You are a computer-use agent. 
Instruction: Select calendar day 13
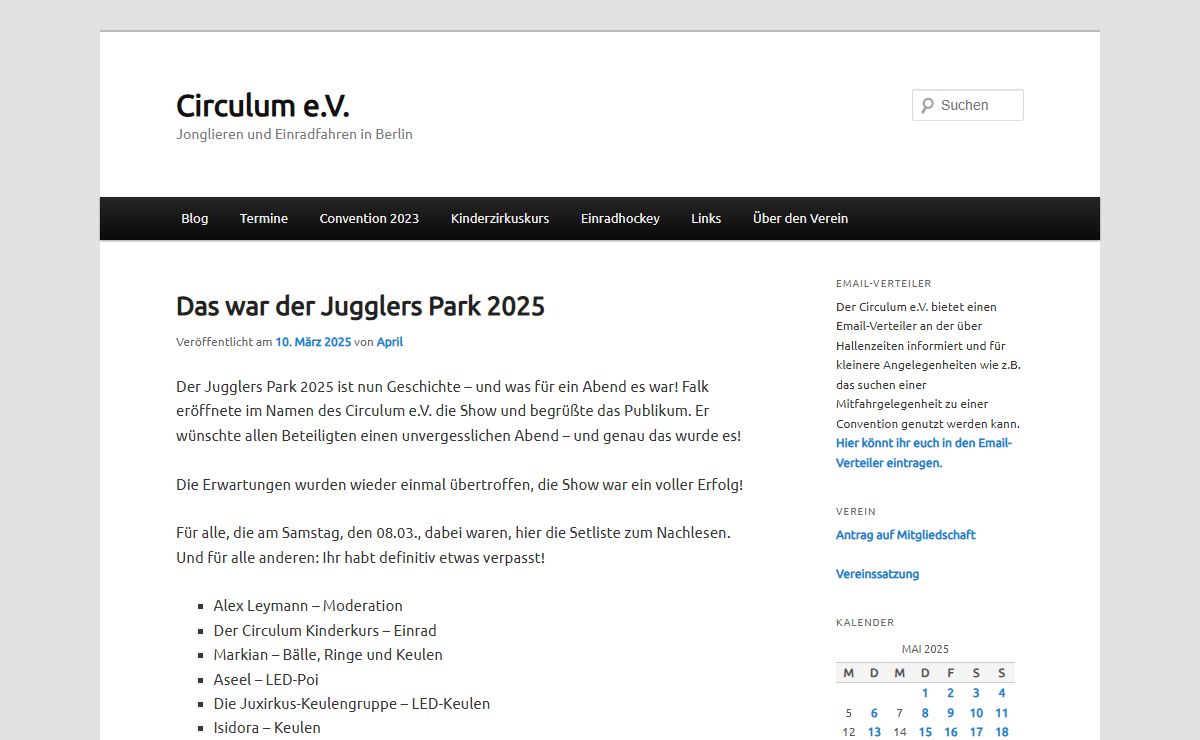(874, 732)
